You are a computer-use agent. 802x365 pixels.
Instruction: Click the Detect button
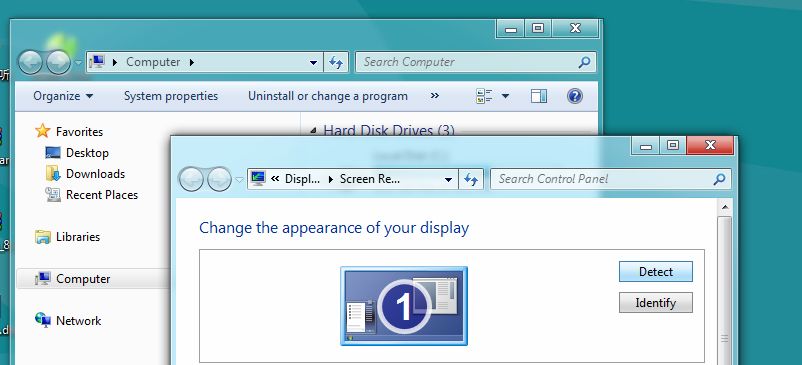coord(656,272)
